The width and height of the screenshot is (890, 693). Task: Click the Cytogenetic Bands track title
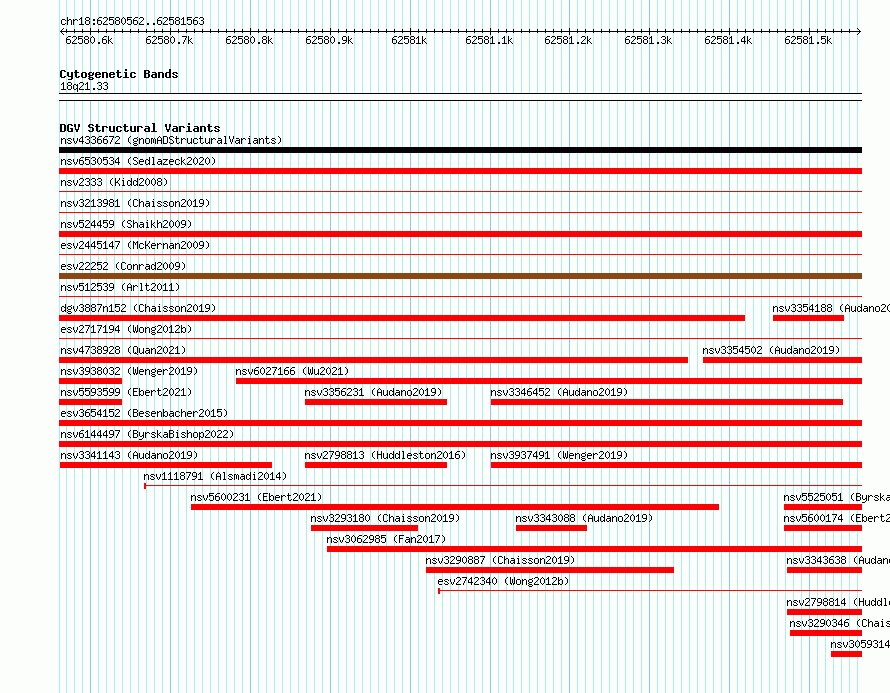[119, 74]
